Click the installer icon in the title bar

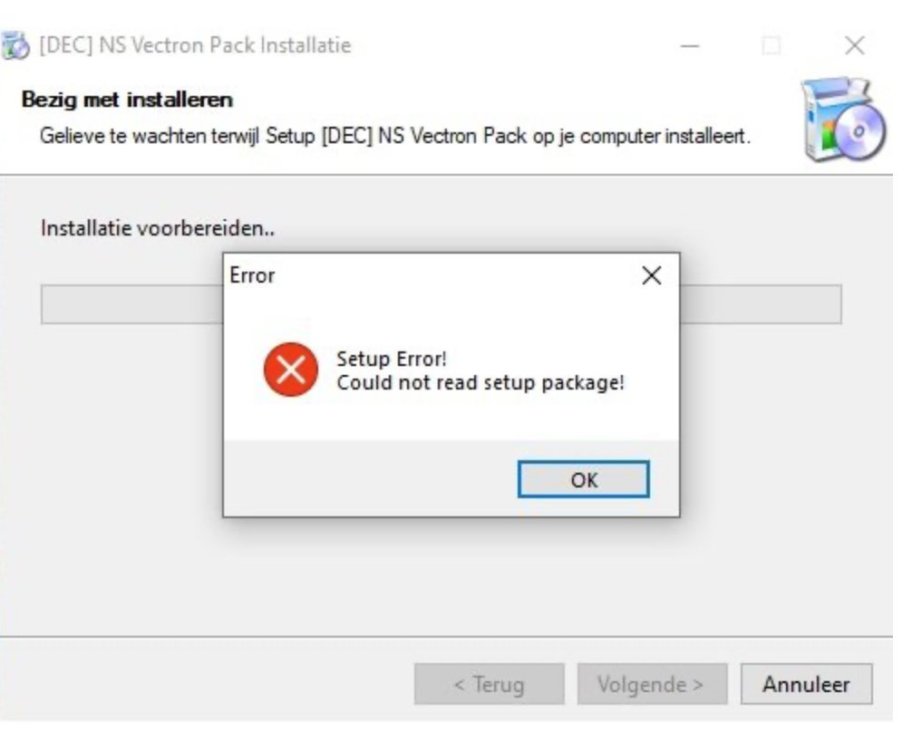click(15, 46)
